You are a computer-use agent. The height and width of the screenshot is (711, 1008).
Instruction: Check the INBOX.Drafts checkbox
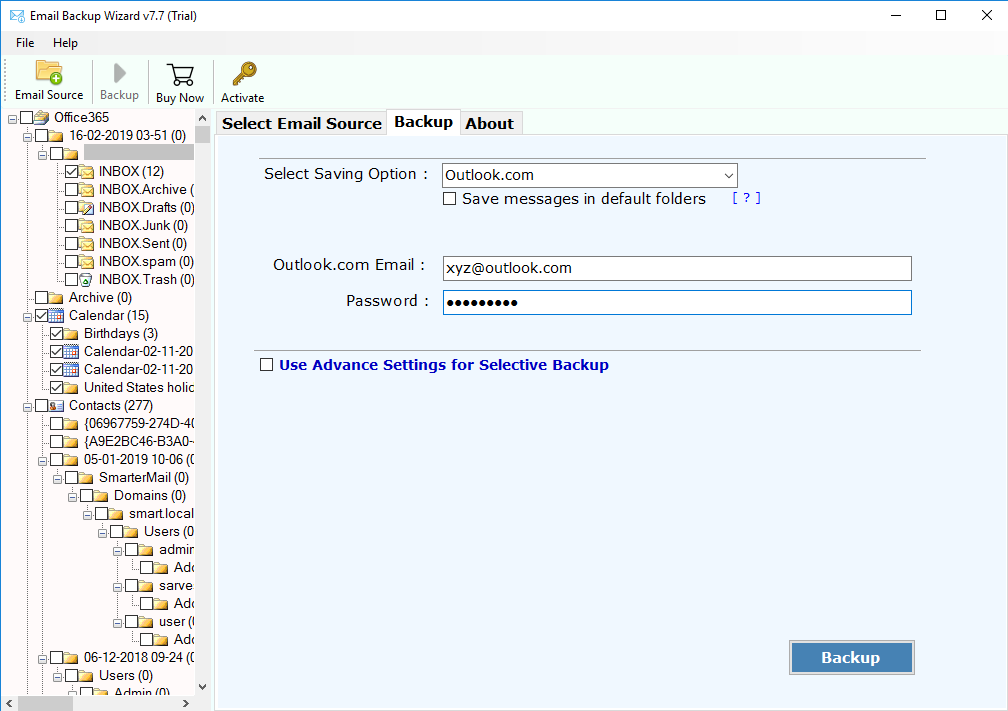click(x=71, y=208)
